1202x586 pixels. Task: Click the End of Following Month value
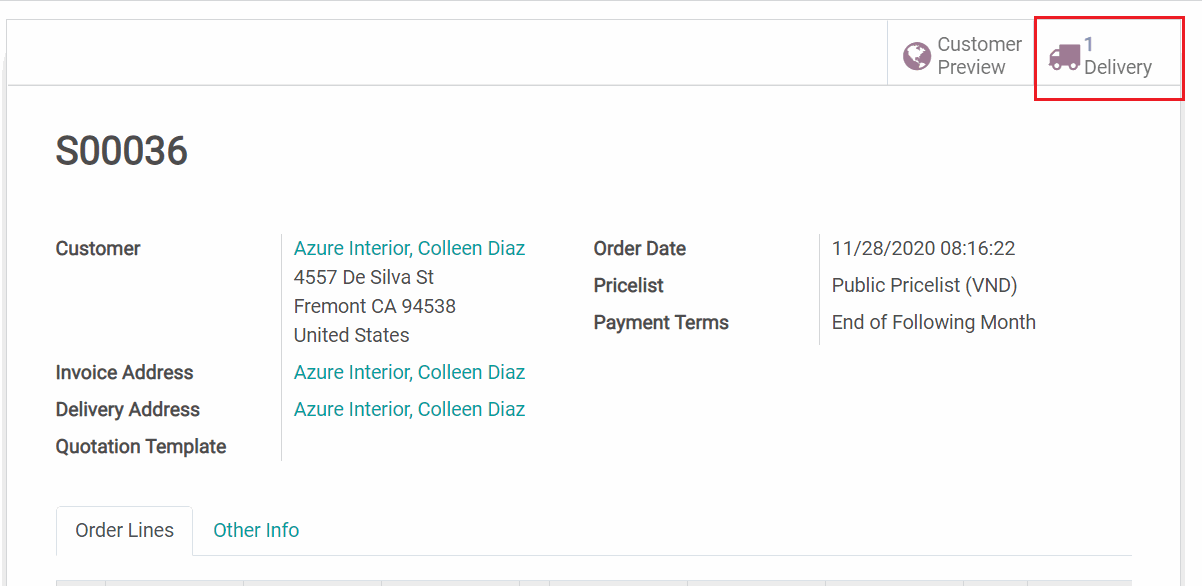tap(933, 322)
